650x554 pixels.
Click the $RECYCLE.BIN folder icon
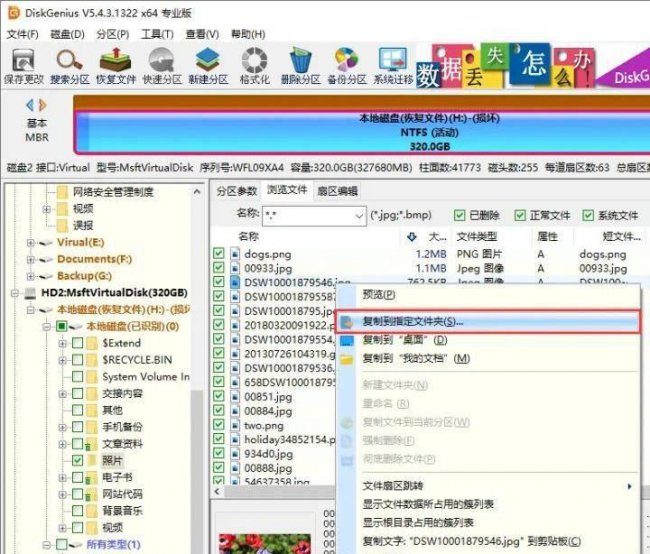coord(92,360)
